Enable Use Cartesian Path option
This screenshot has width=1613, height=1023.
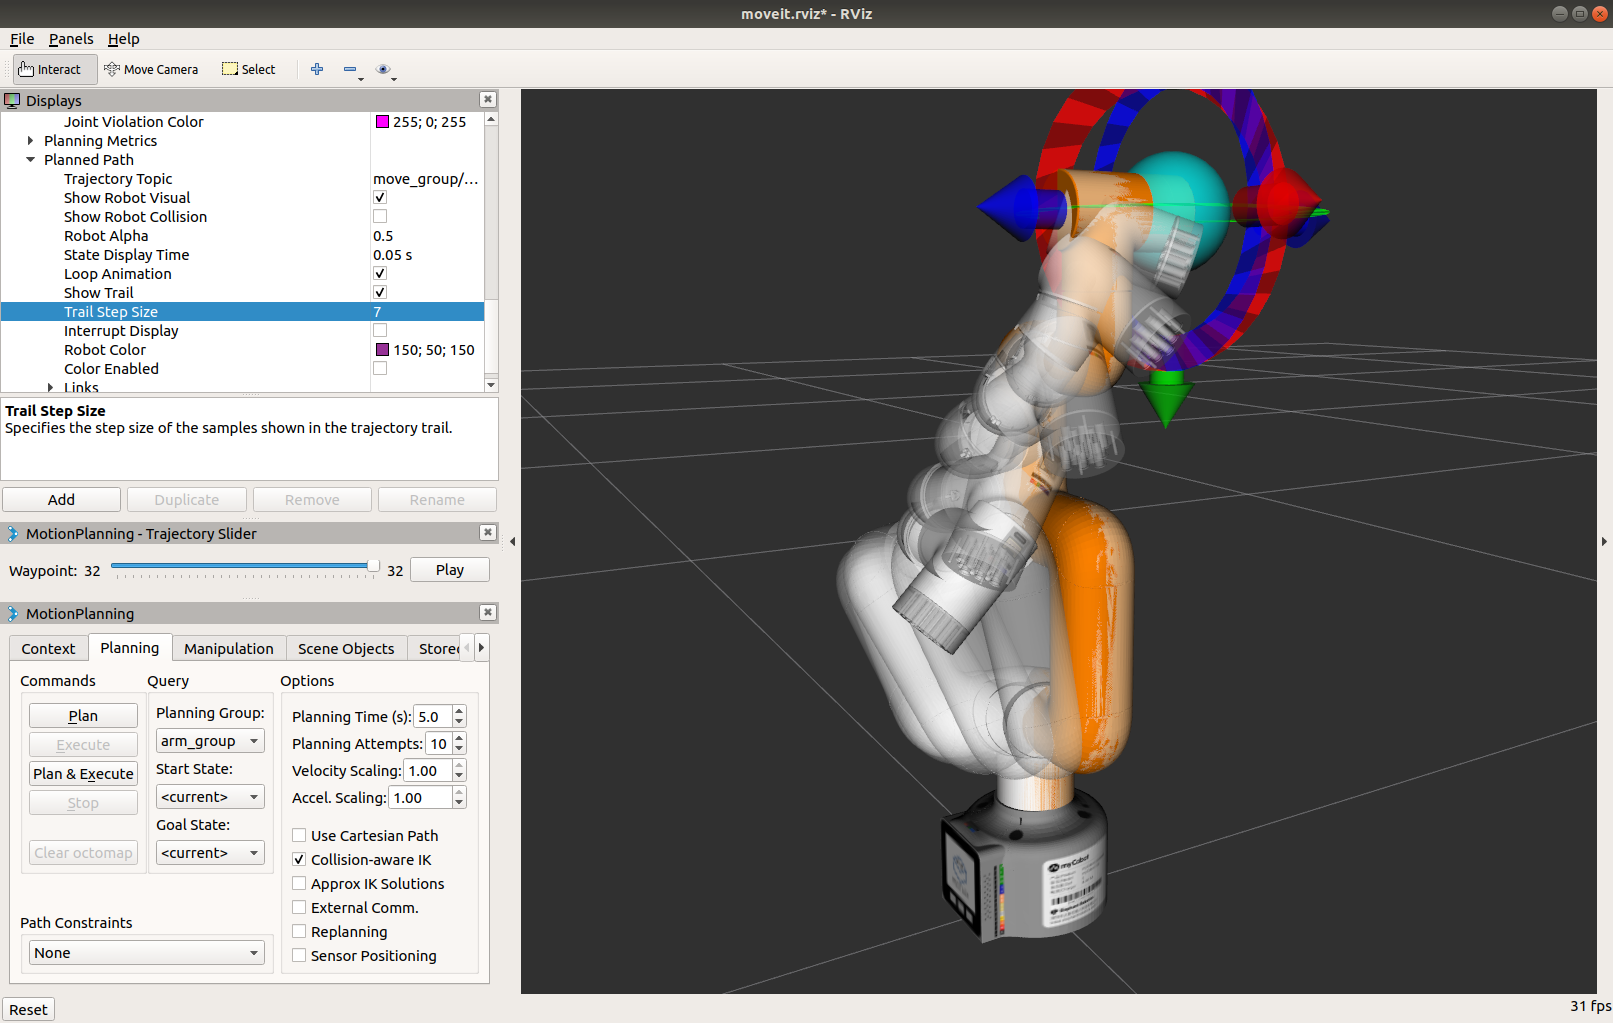point(299,835)
